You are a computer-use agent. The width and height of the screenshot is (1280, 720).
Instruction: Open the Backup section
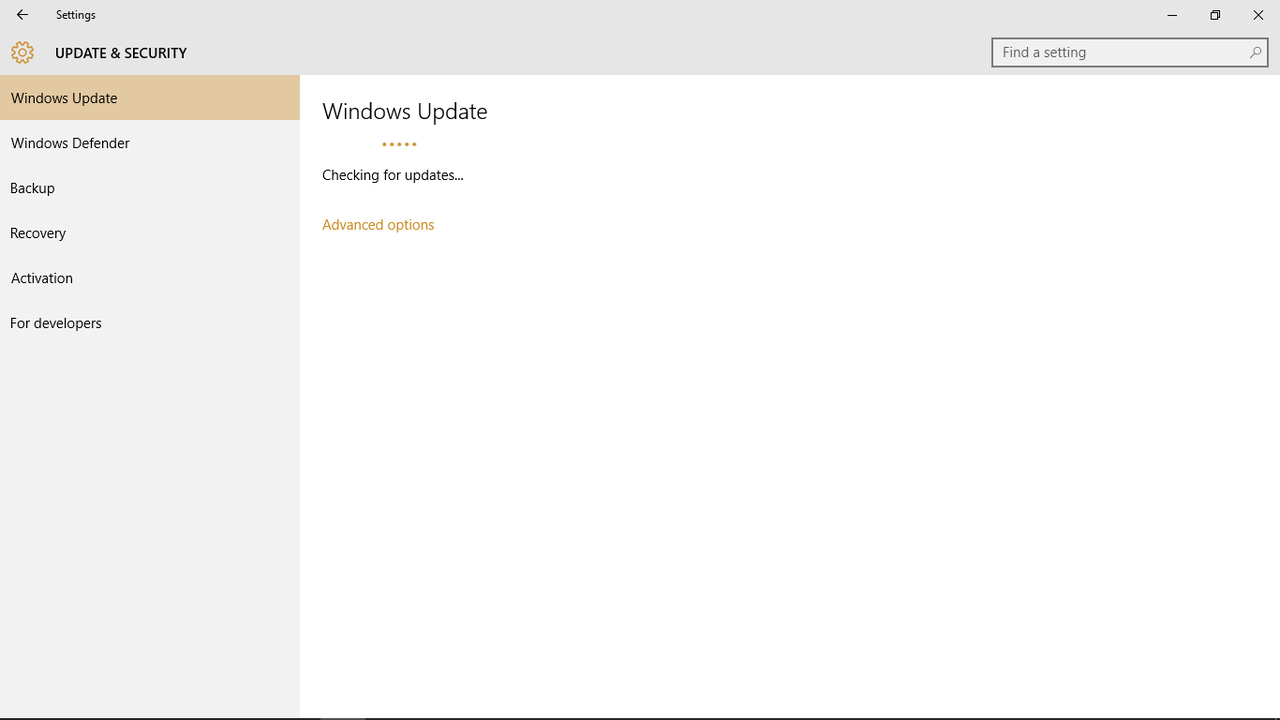(x=150, y=188)
